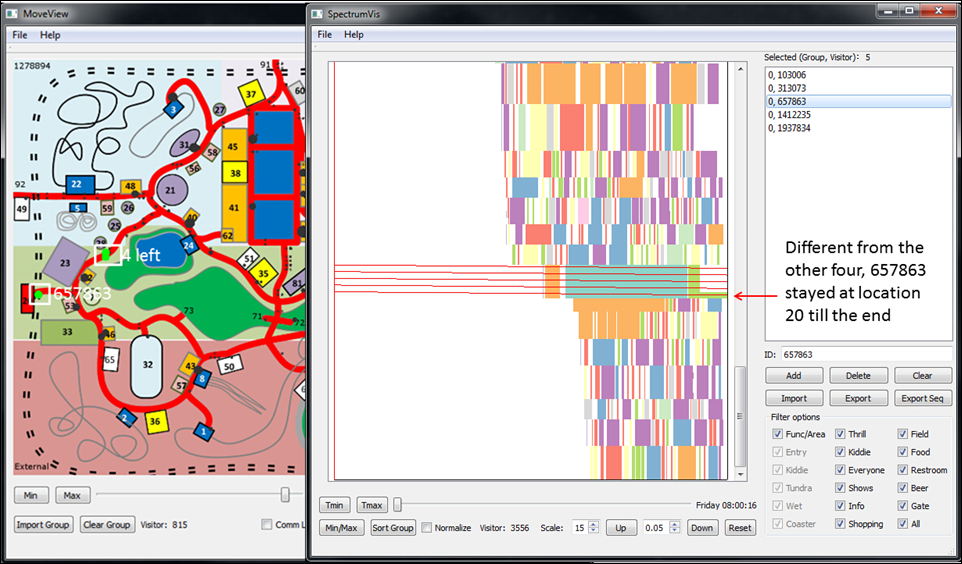Open Help menu in MoveView window
Image resolution: width=962 pixels, height=564 pixels.
50,35
